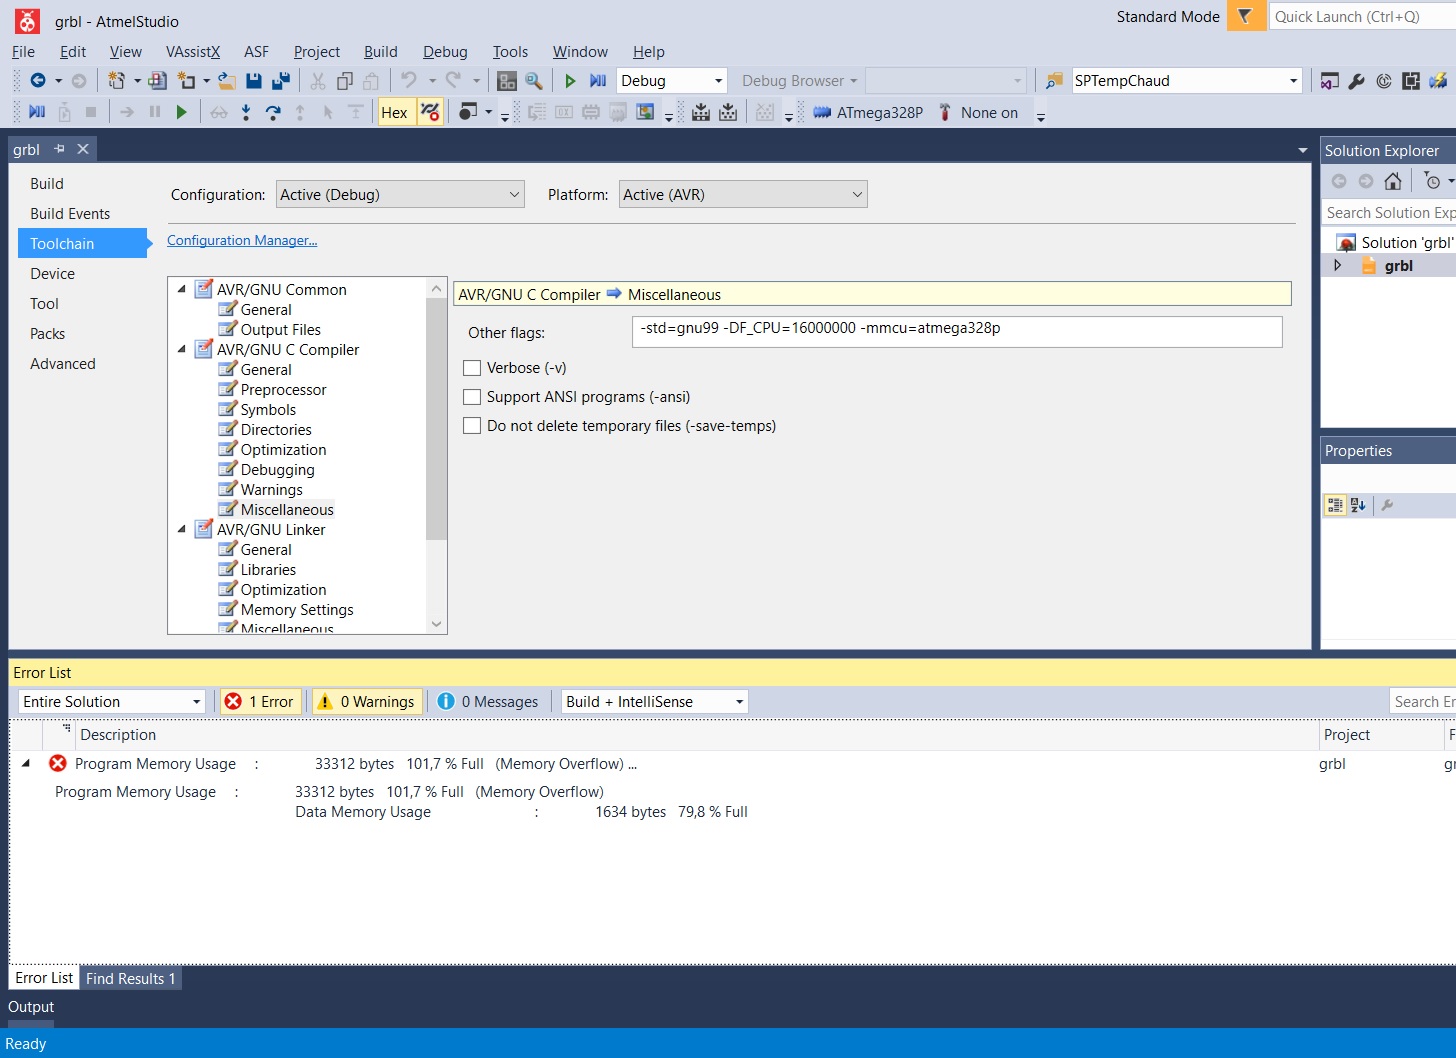Open the Platform dropdown showing Active (AVR)

tap(742, 193)
